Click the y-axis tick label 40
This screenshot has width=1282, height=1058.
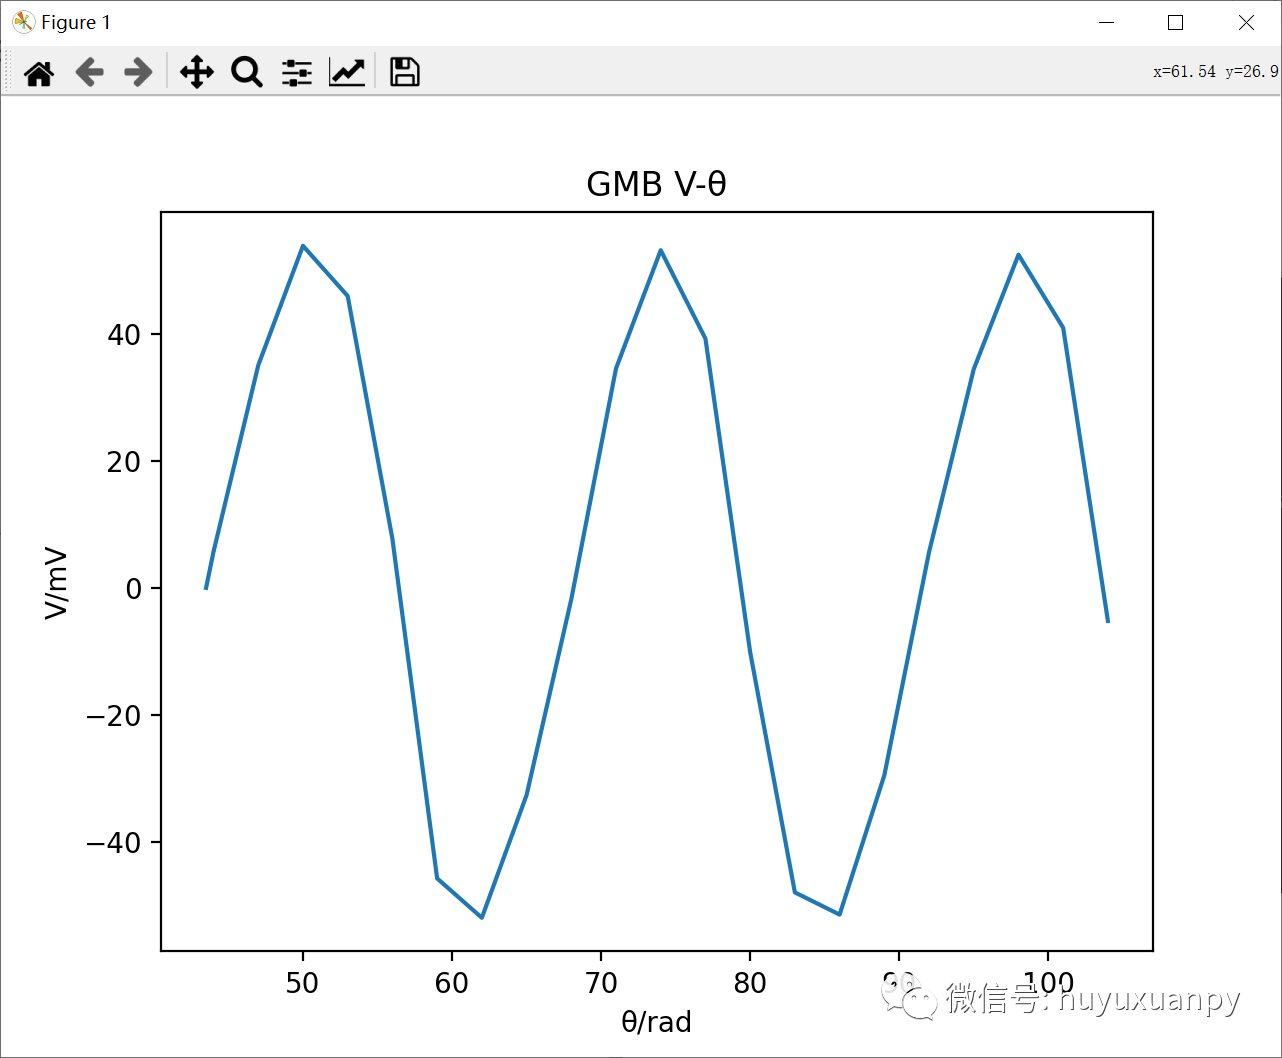click(124, 335)
